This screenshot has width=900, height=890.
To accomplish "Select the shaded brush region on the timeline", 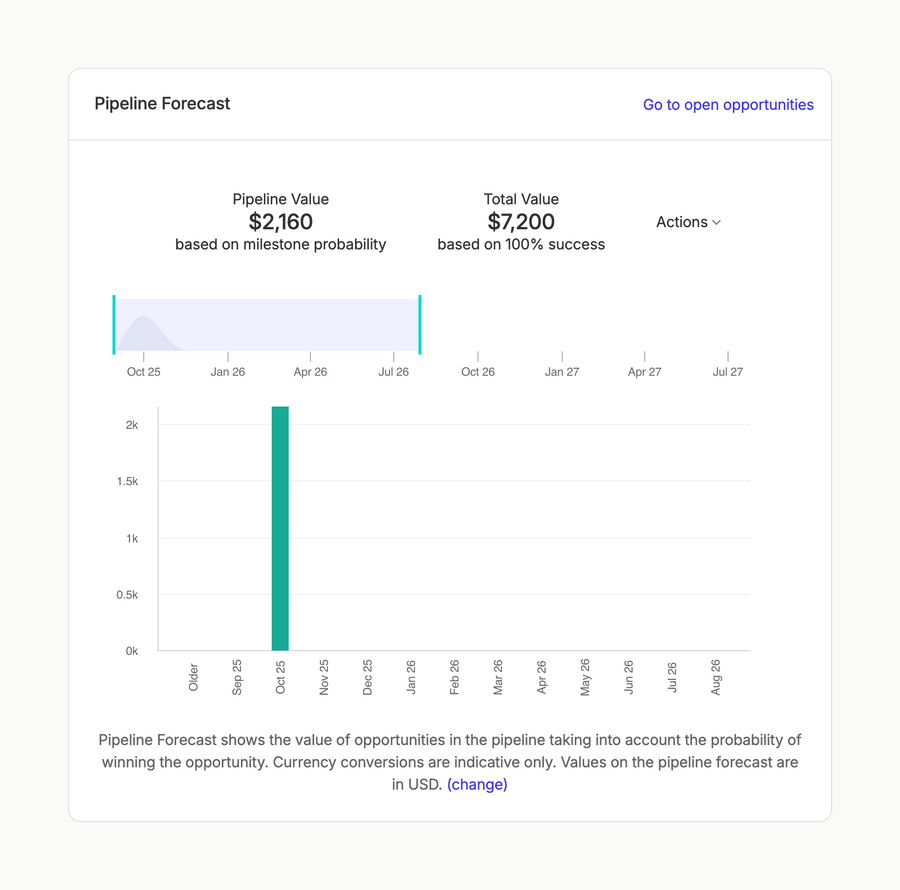I will 265,323.
